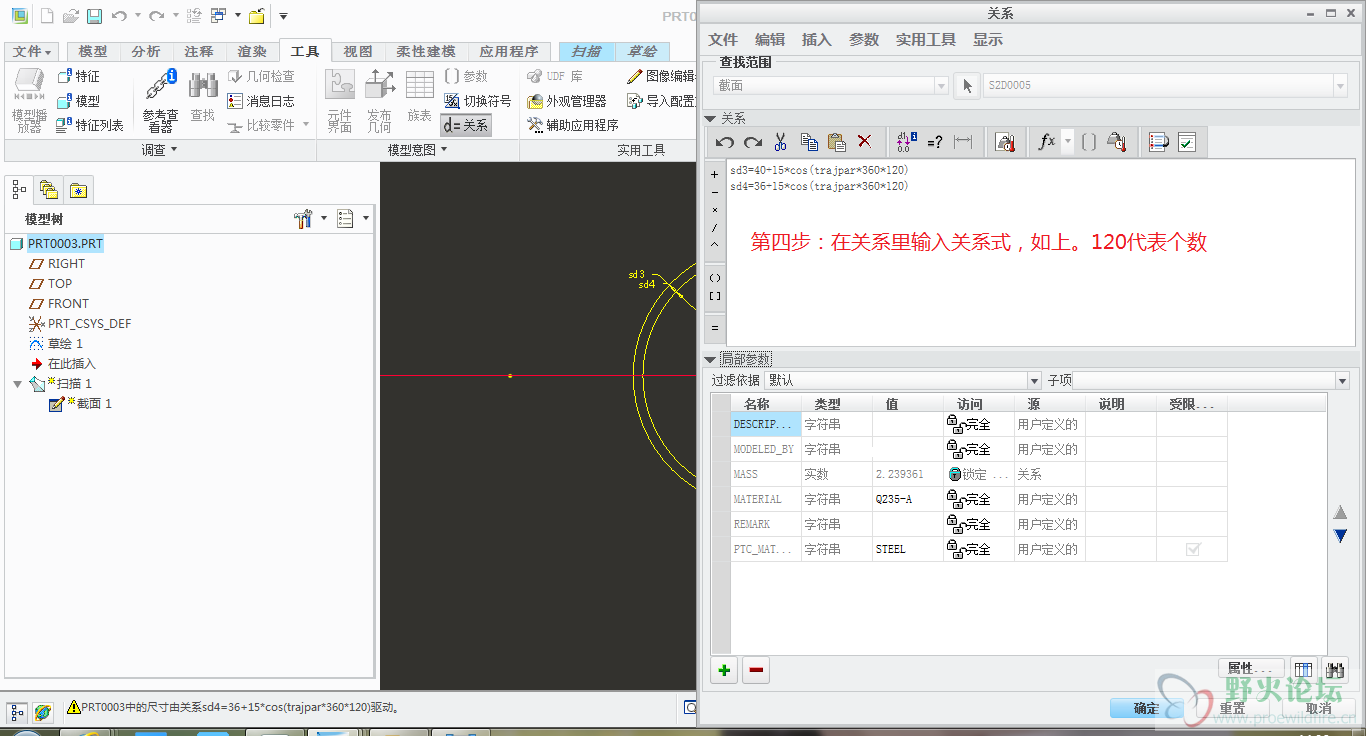
Task: Click the 辅助应用程序 auxiliary applications tool
Action: [x=573, y=125]
